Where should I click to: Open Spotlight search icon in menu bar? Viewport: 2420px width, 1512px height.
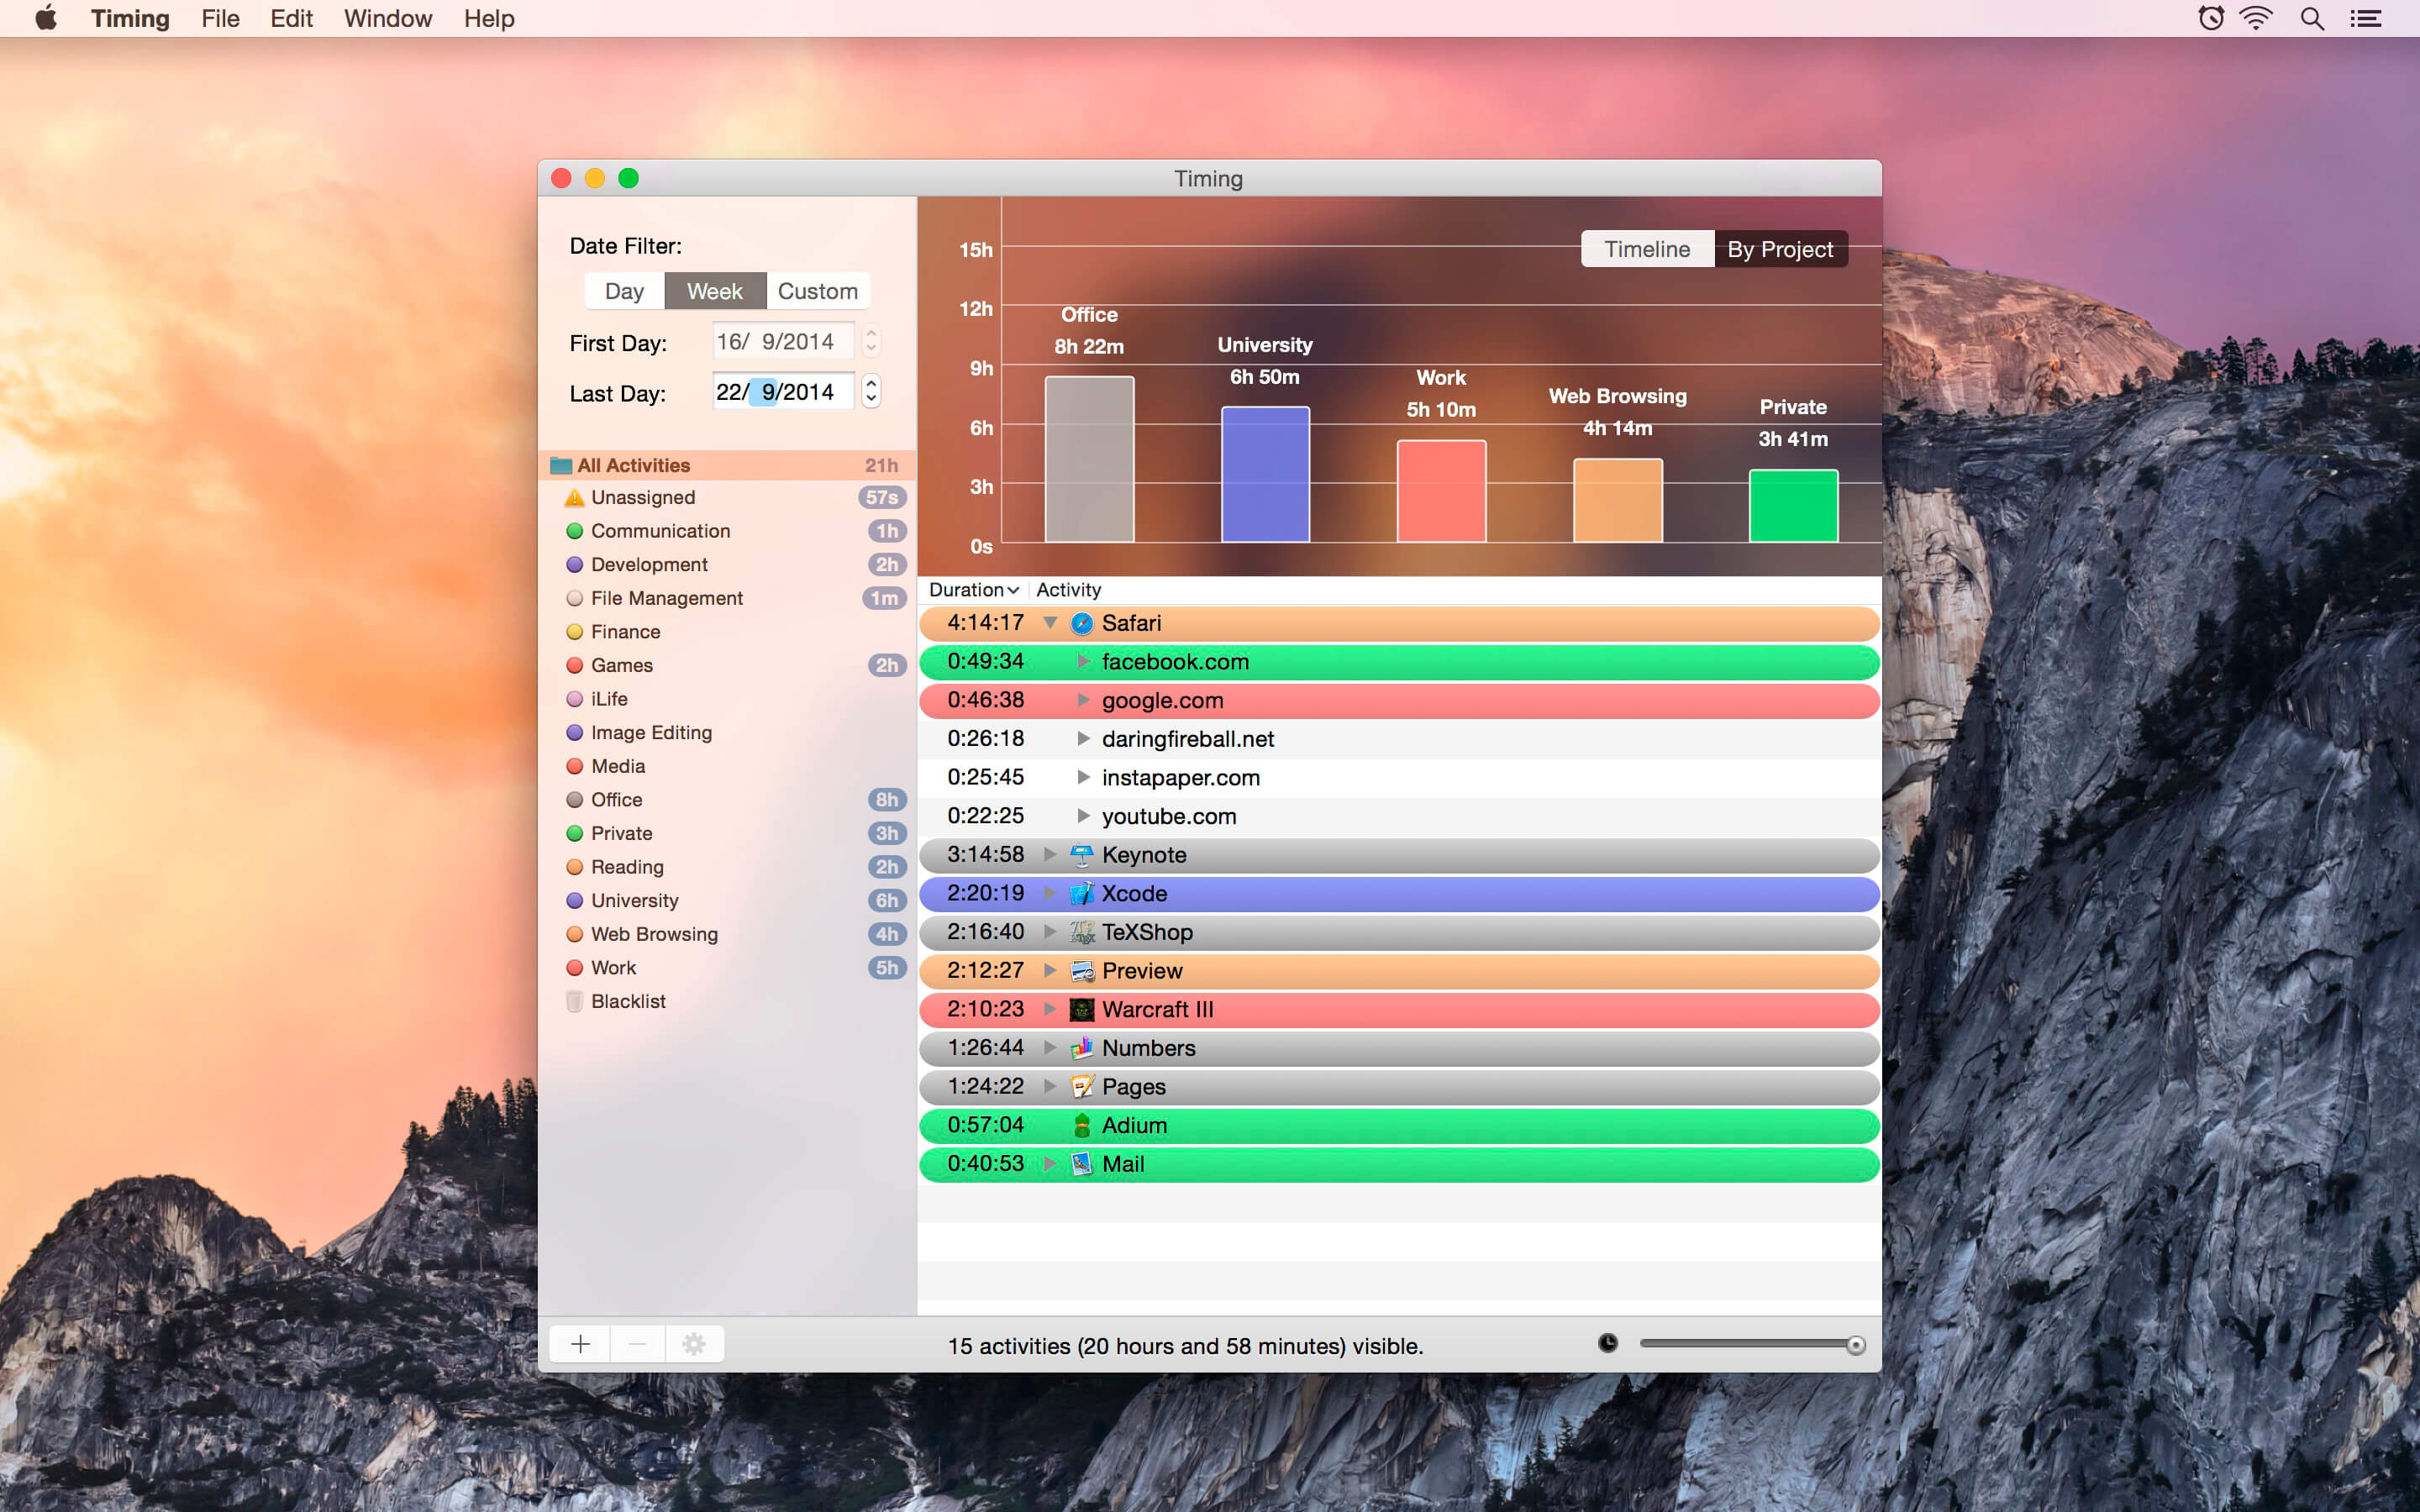2311,18
